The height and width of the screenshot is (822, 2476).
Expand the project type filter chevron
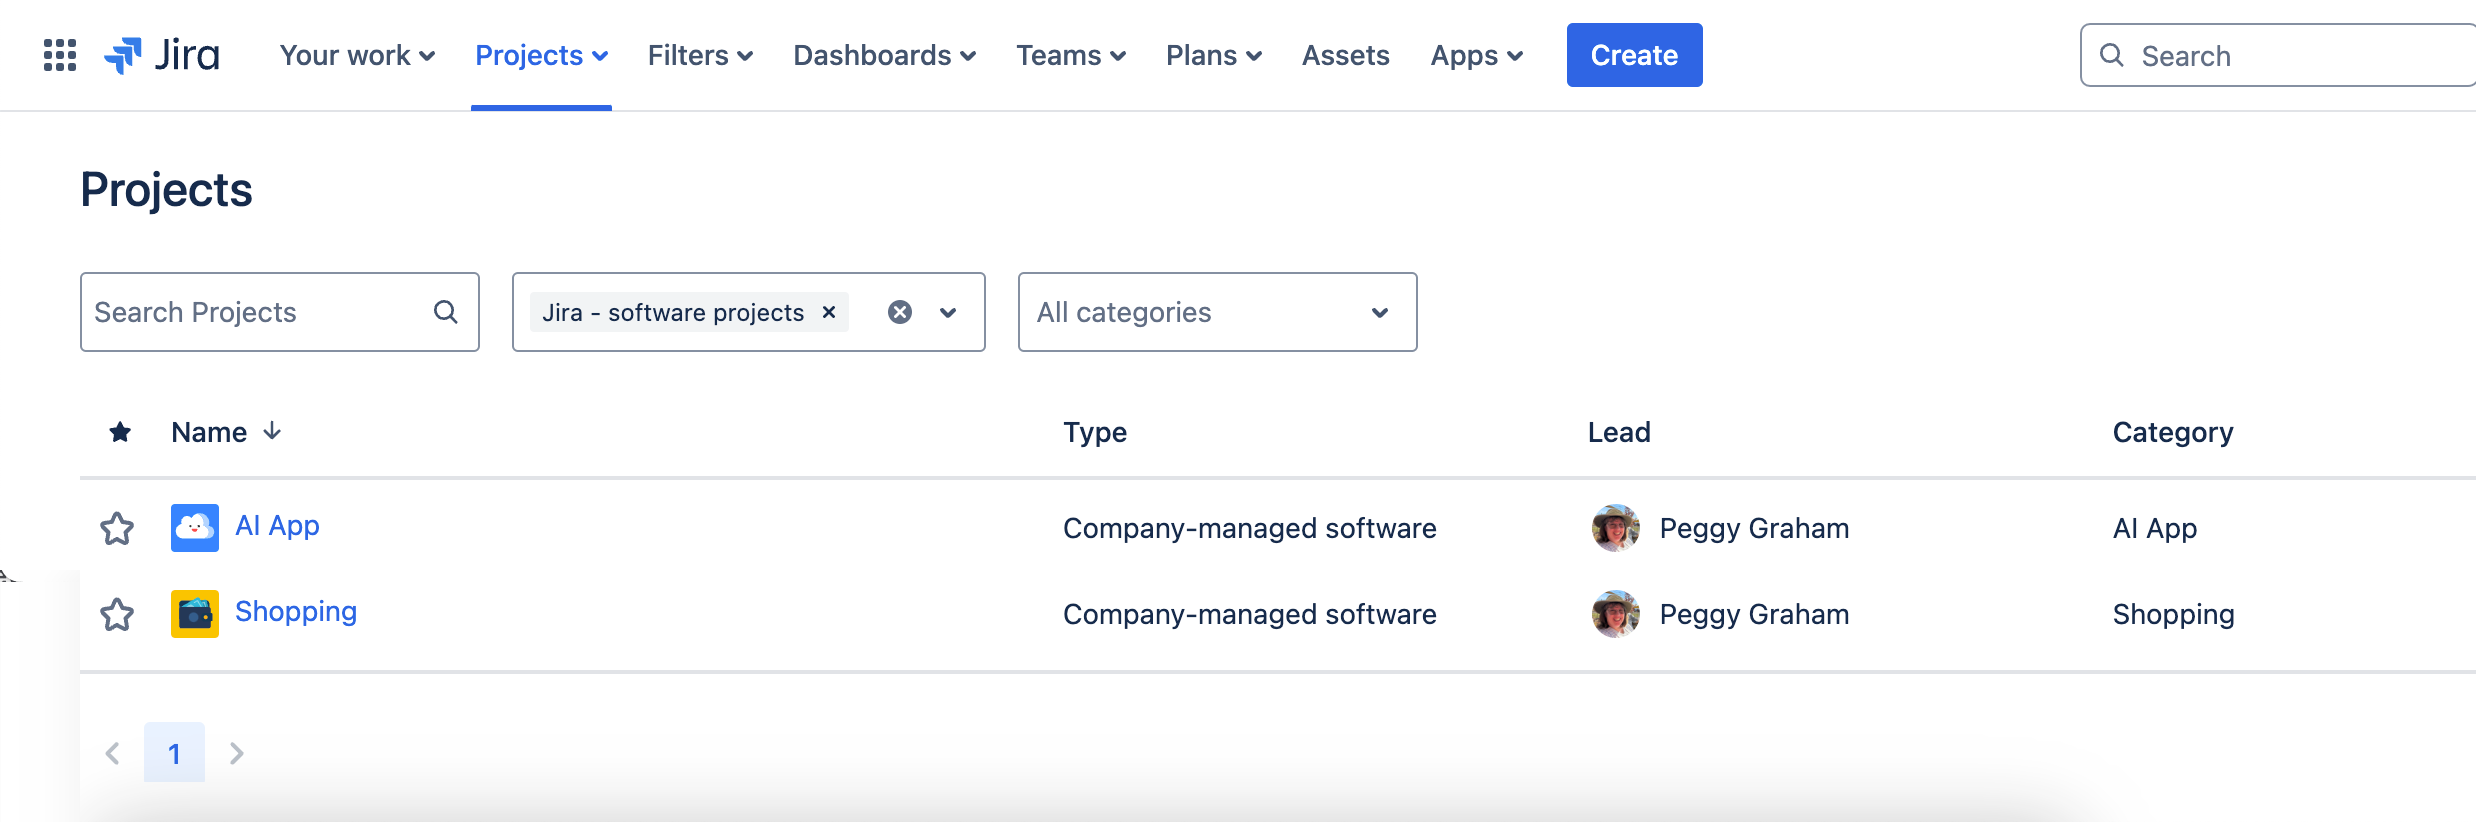tap(948, 312)
